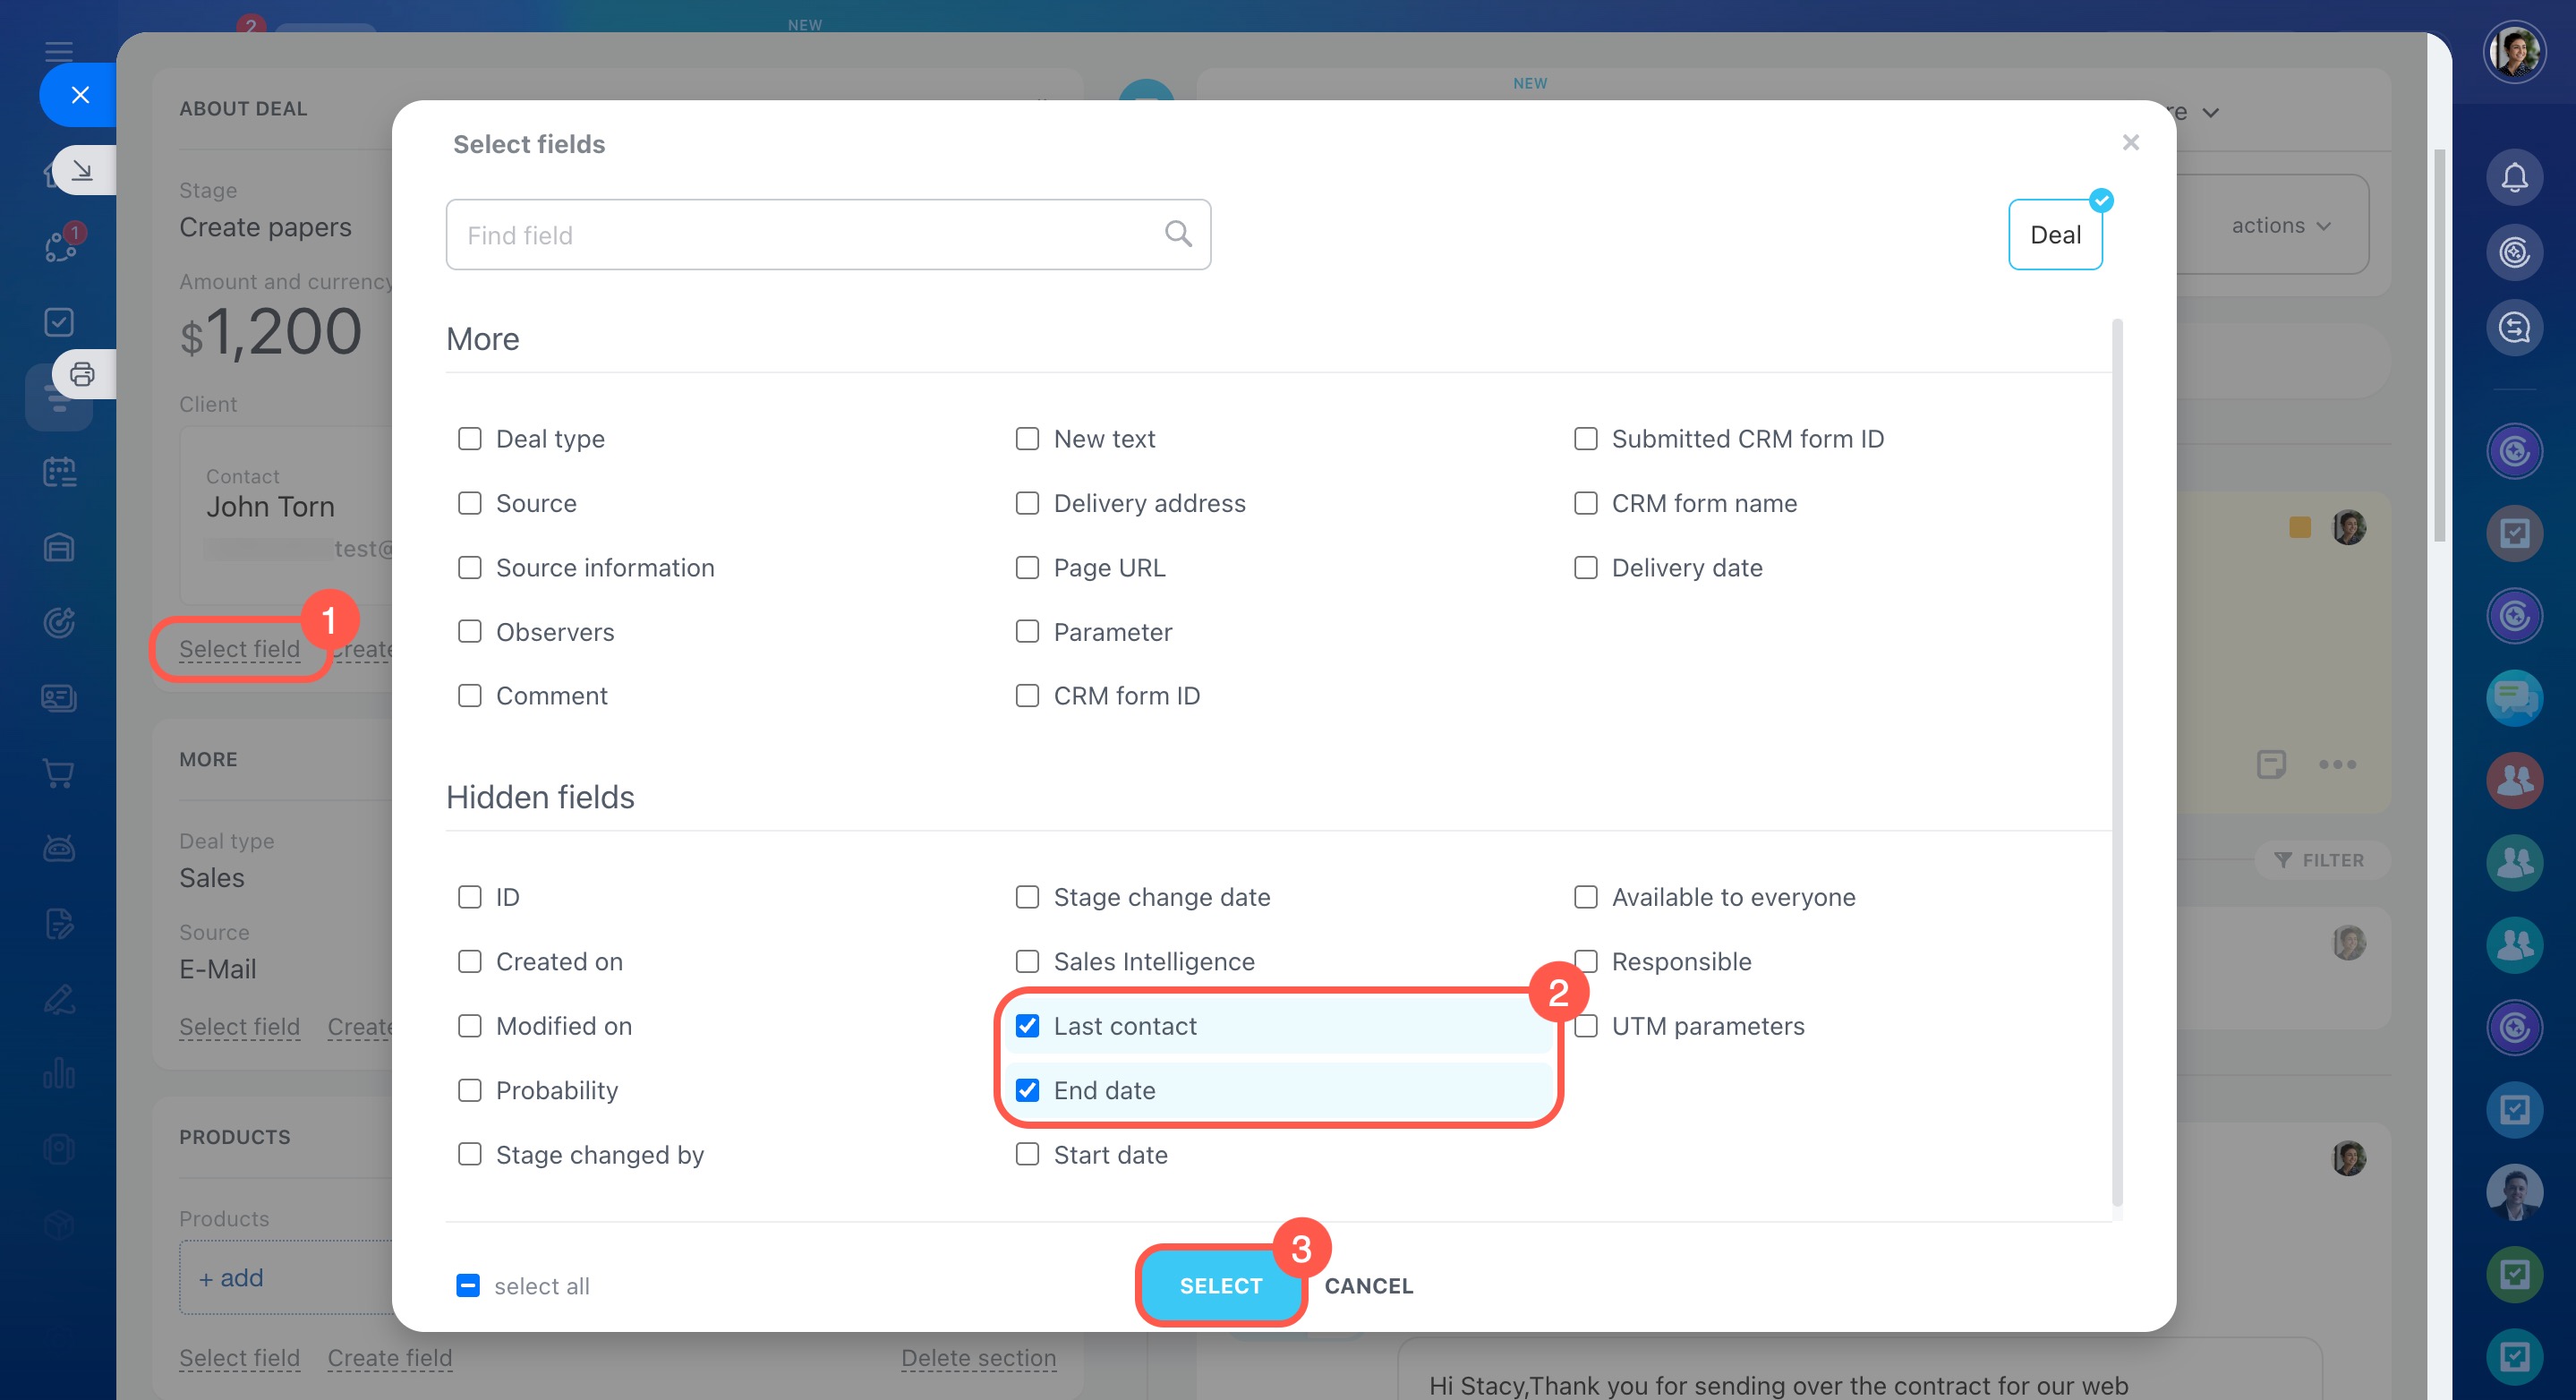Enable the Deal type checkbox
This screenshot has height=1400, width=2576.
tap(469, 439)
